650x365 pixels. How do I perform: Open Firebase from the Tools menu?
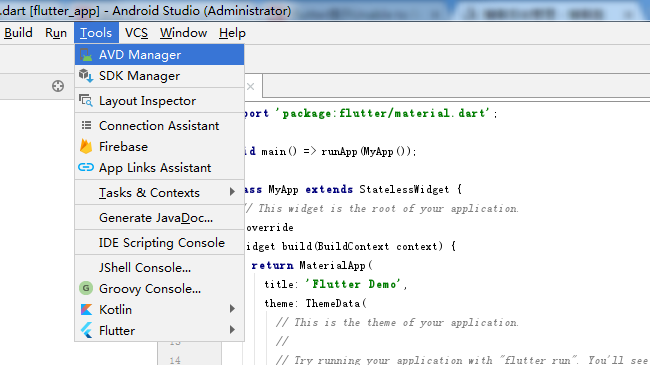[160, 146]
